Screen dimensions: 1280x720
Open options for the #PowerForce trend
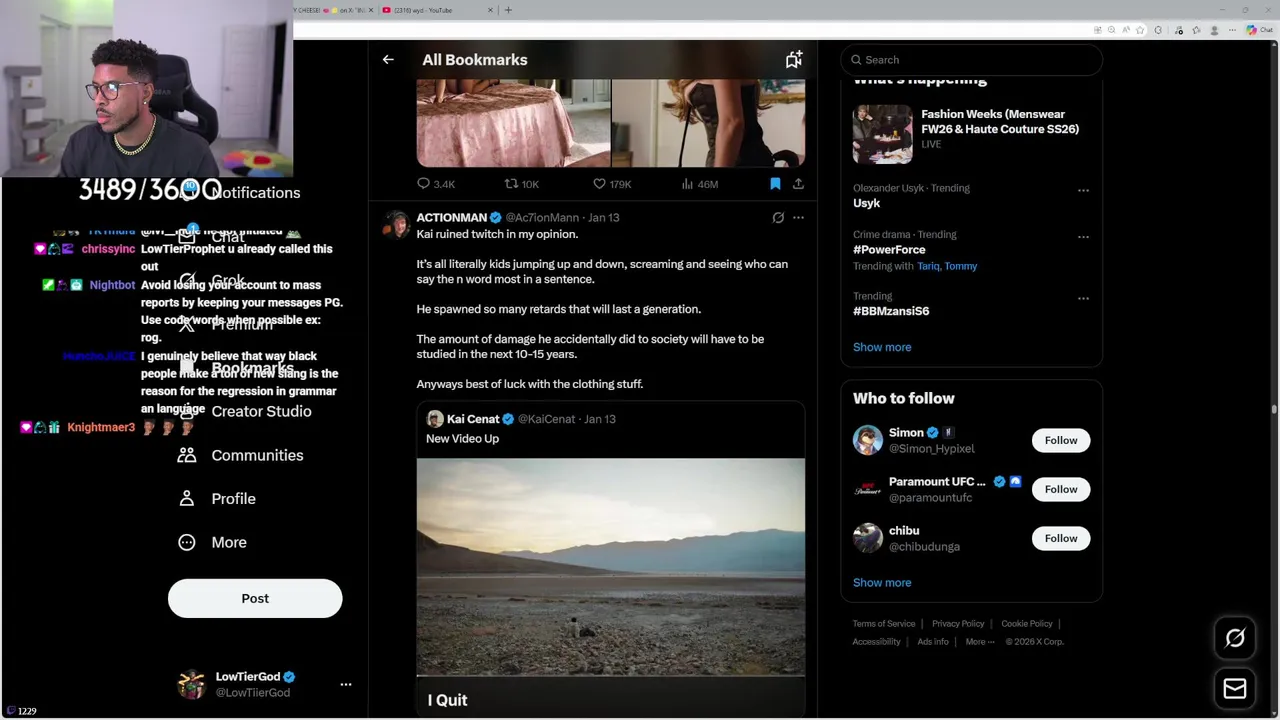1083,237
